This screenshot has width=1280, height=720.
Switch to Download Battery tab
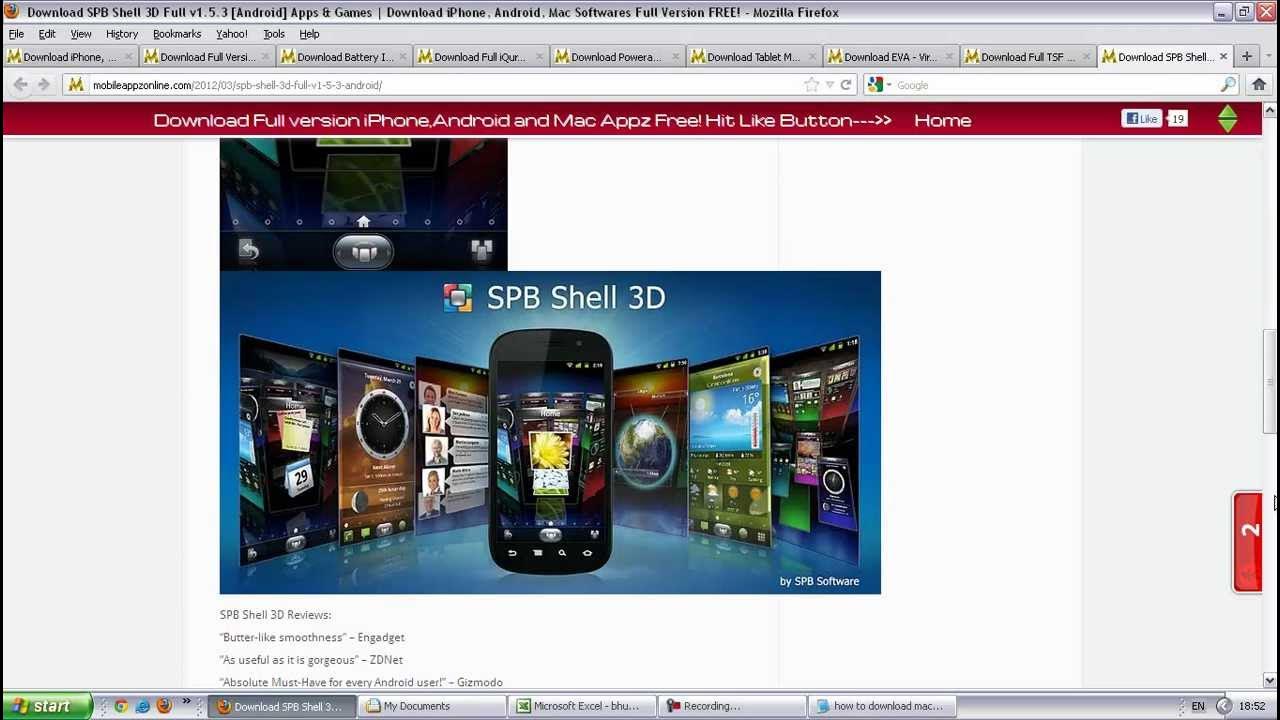(344, 57)
